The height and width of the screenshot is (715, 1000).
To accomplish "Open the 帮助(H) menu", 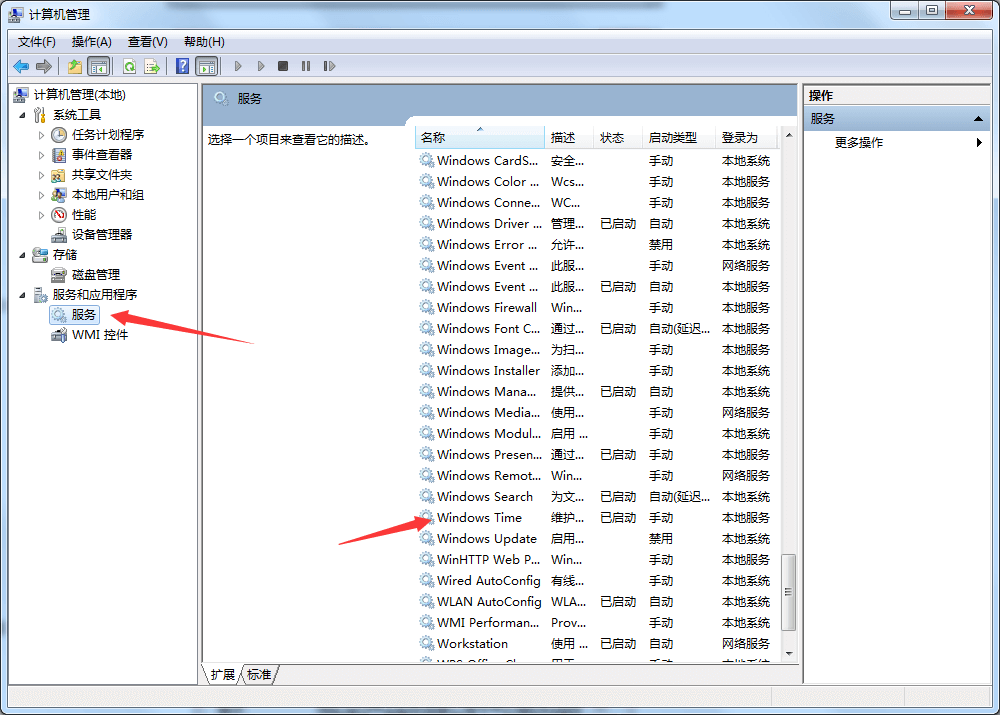I will pos(204,42).
